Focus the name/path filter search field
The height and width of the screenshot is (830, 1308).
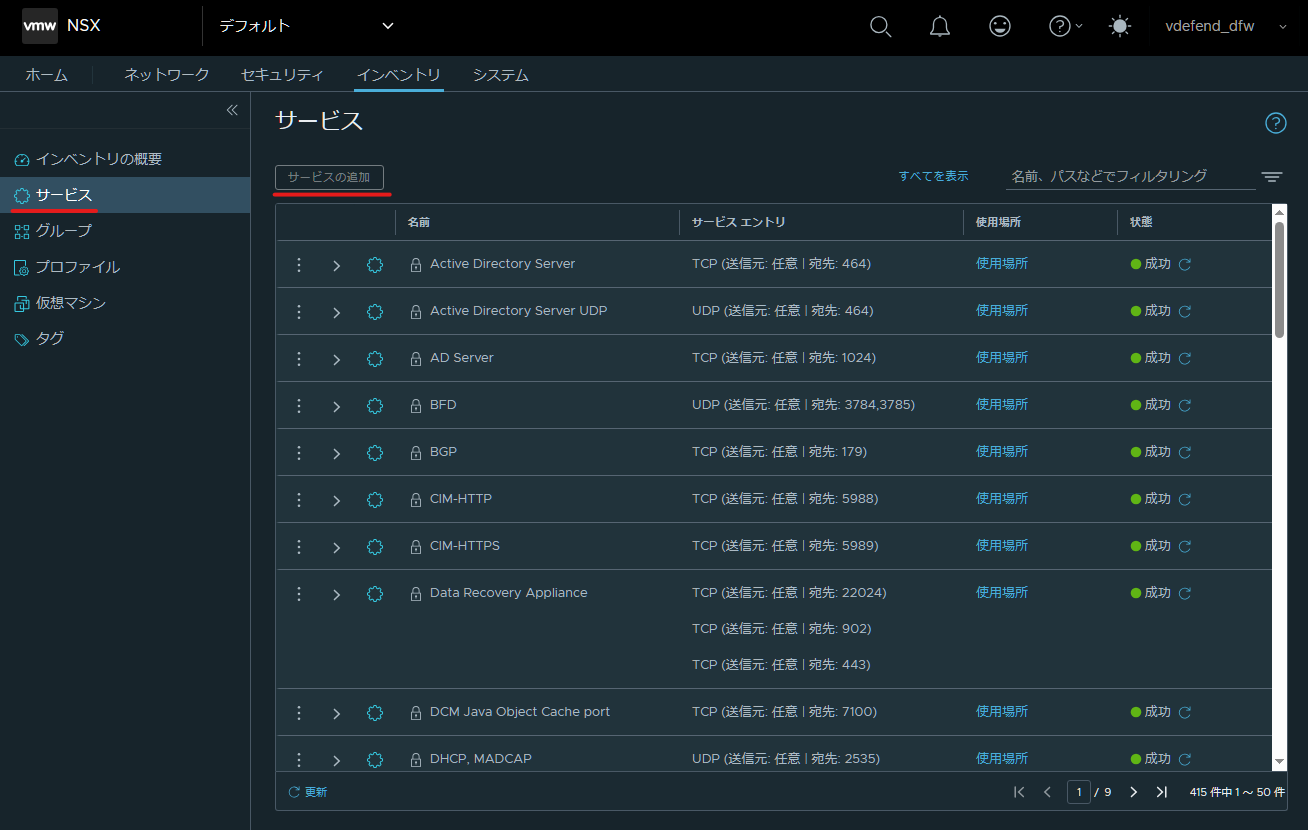click(1130, 176)
